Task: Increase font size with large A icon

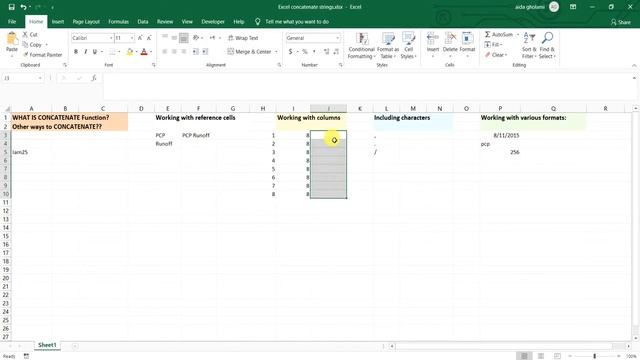Action: point(140,38)
